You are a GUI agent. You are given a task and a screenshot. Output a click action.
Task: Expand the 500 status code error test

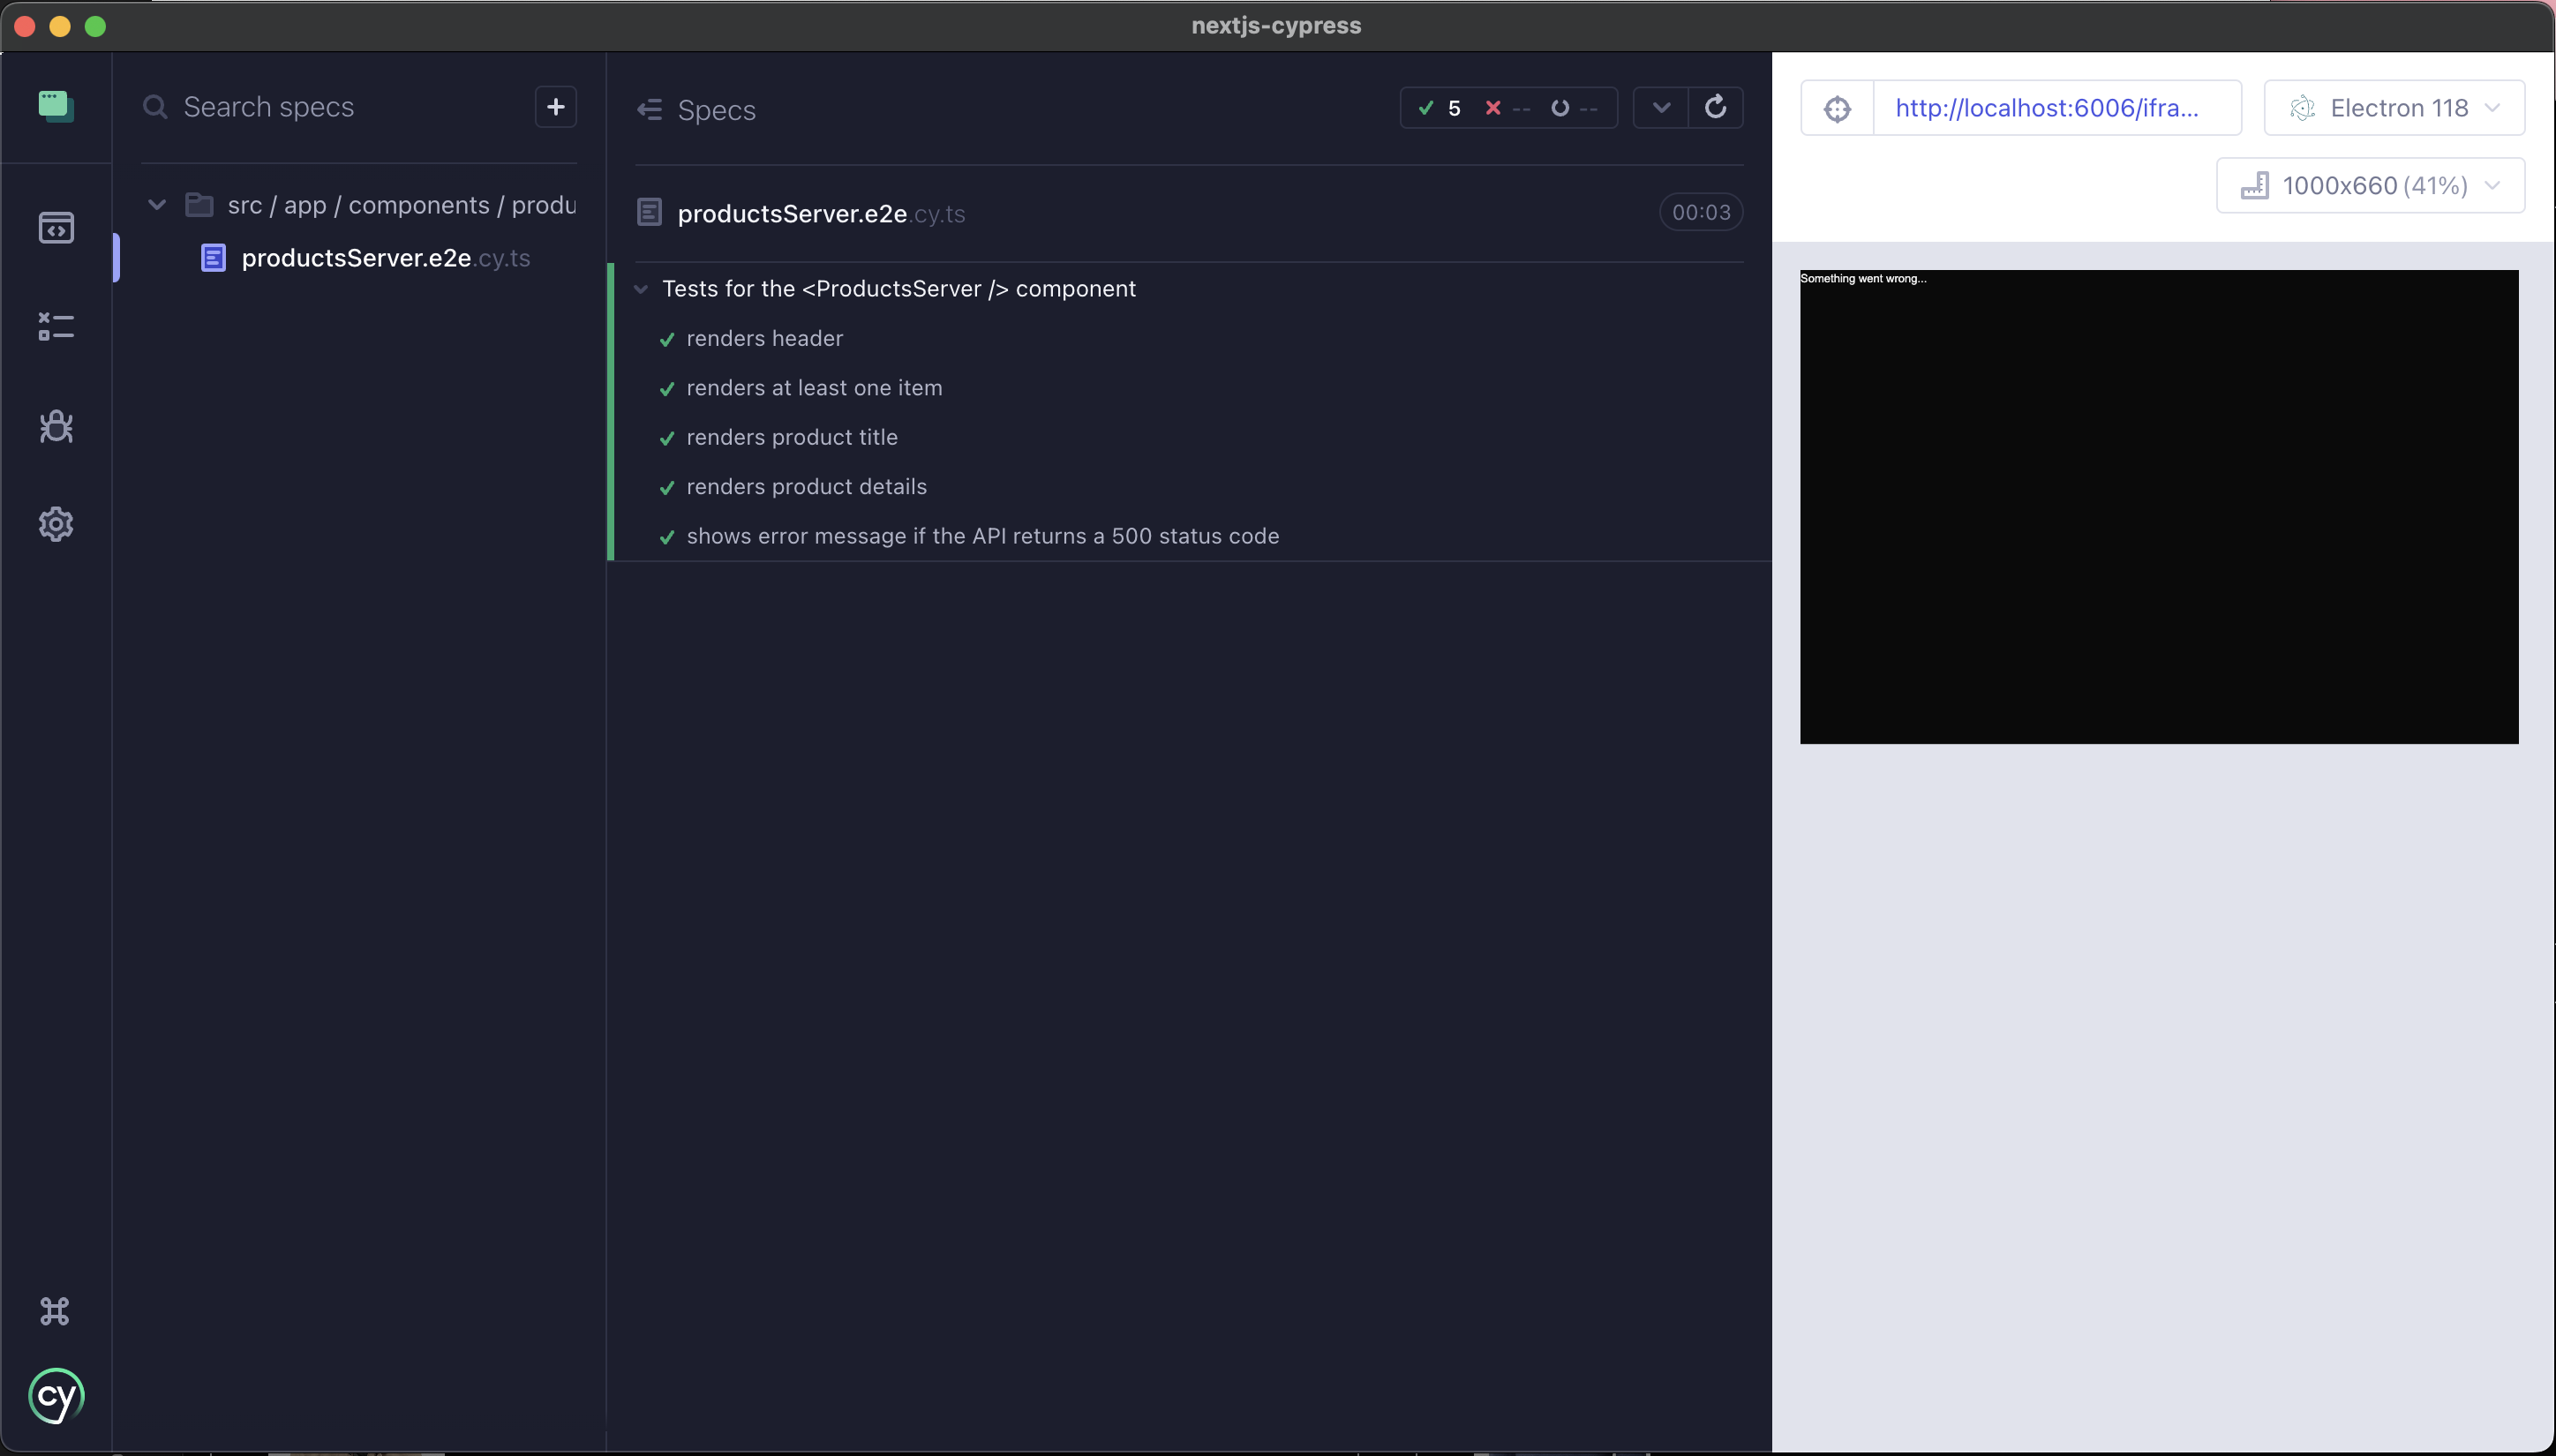tap(983, 536)
